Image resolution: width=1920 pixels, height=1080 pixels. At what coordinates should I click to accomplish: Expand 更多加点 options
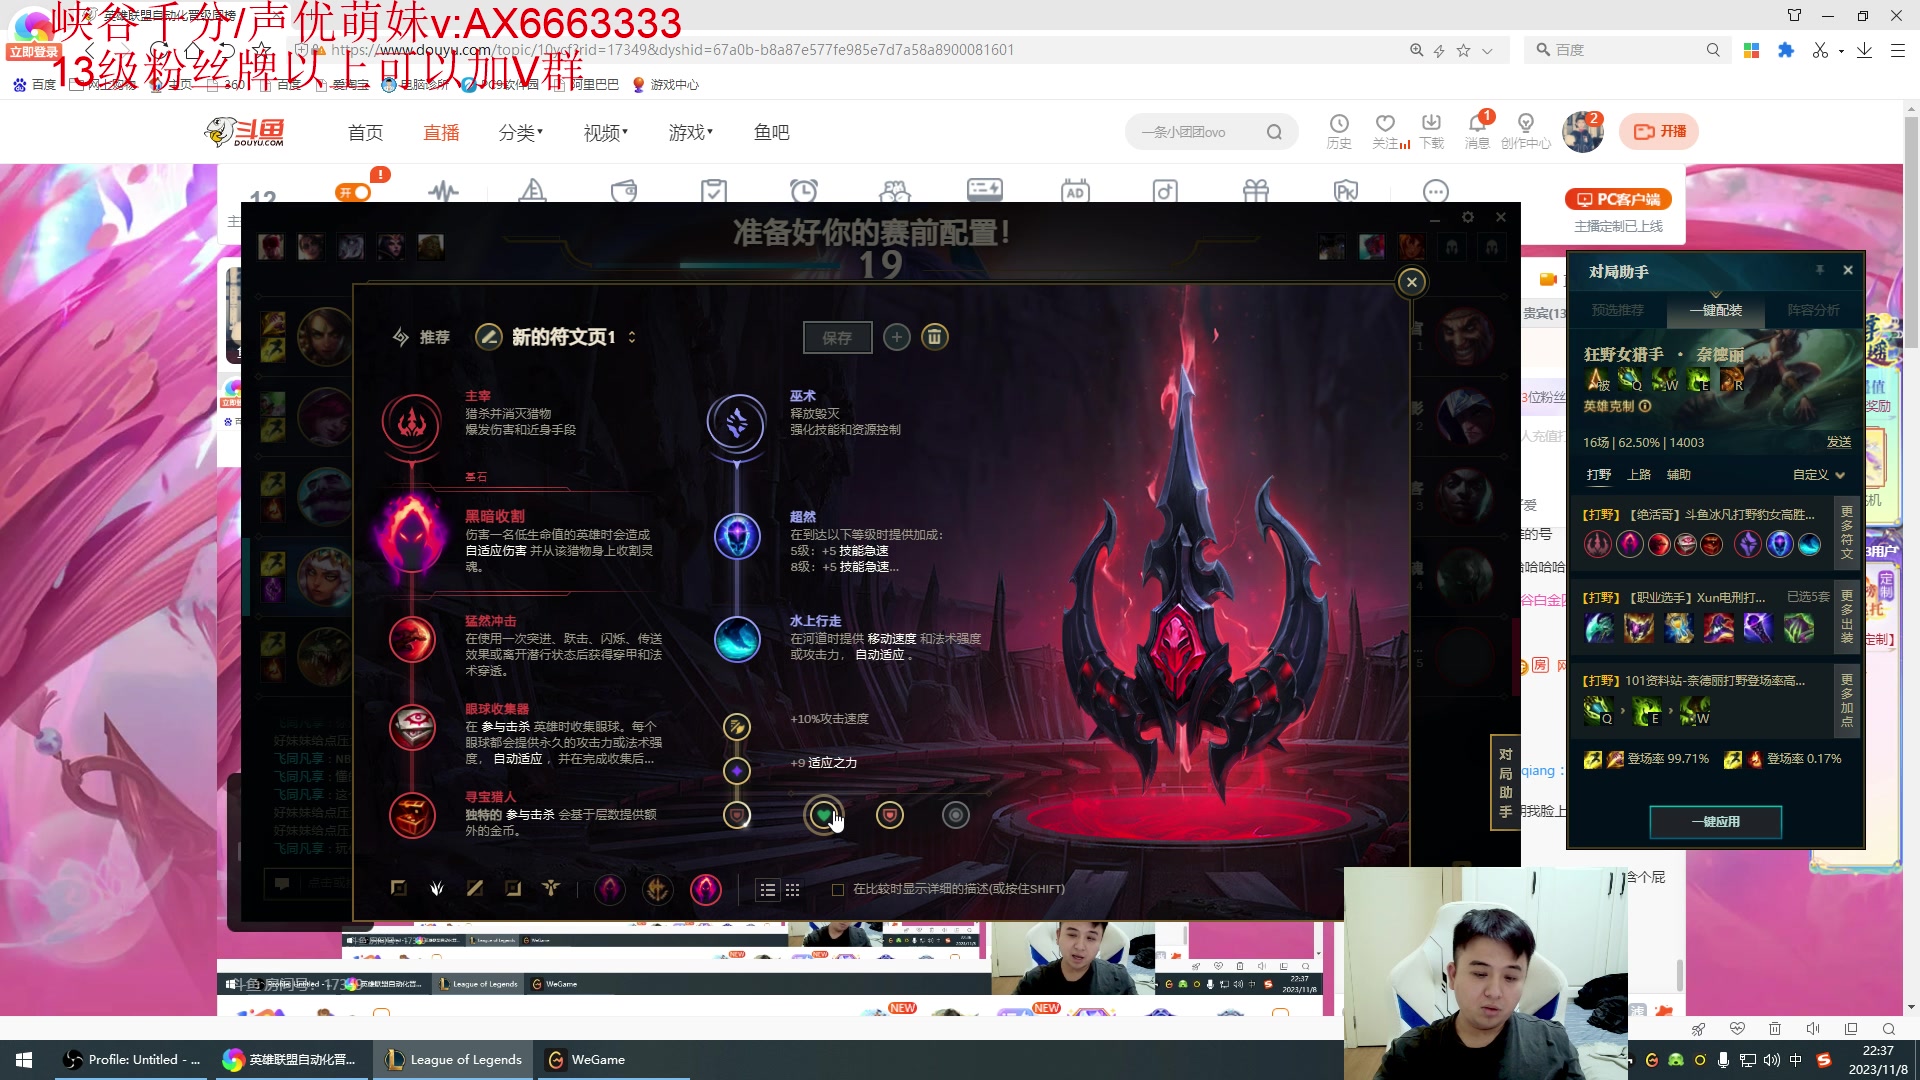click(x=1847, y=700)
